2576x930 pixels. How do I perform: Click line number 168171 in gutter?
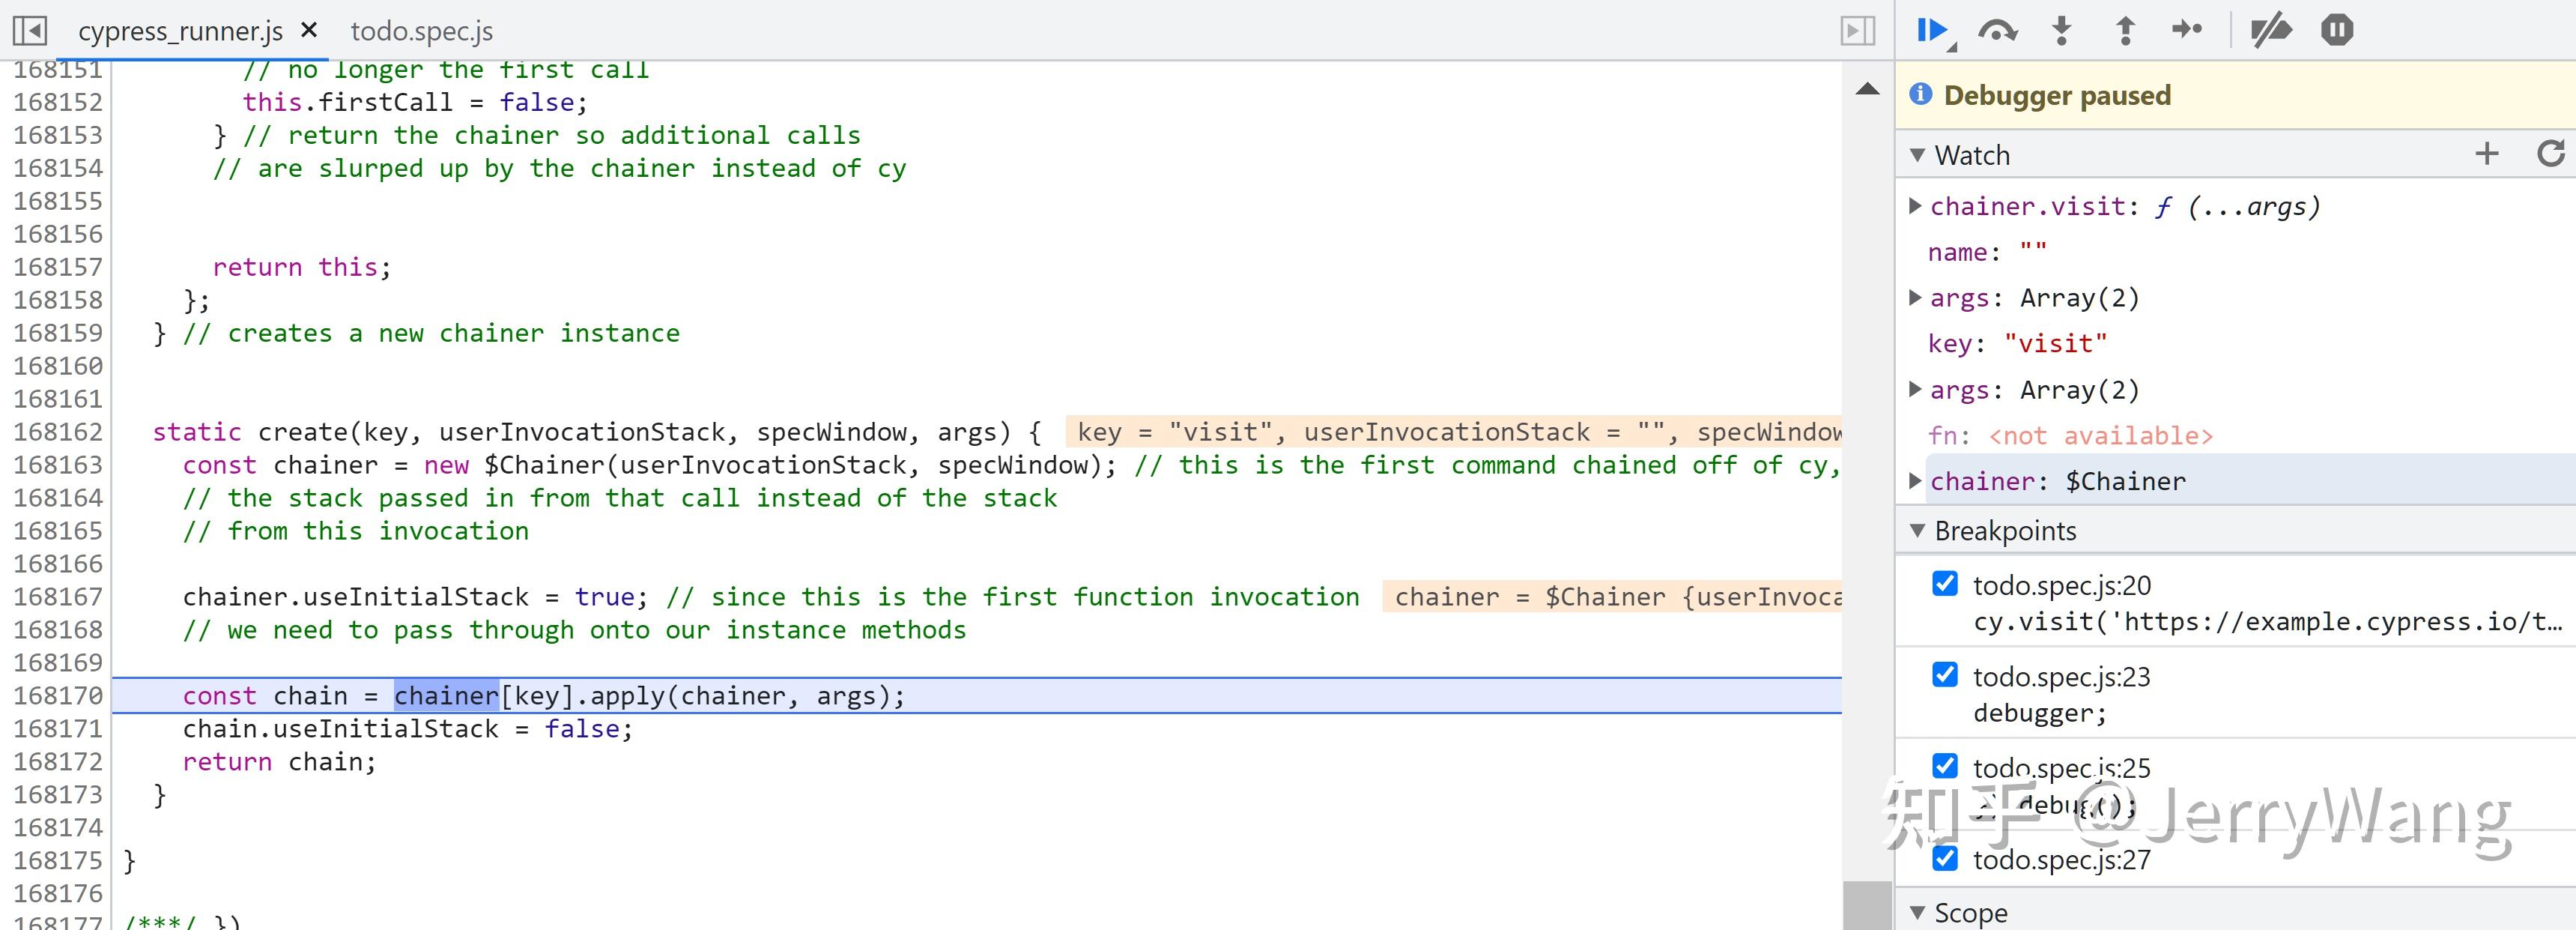coord(58,729)
